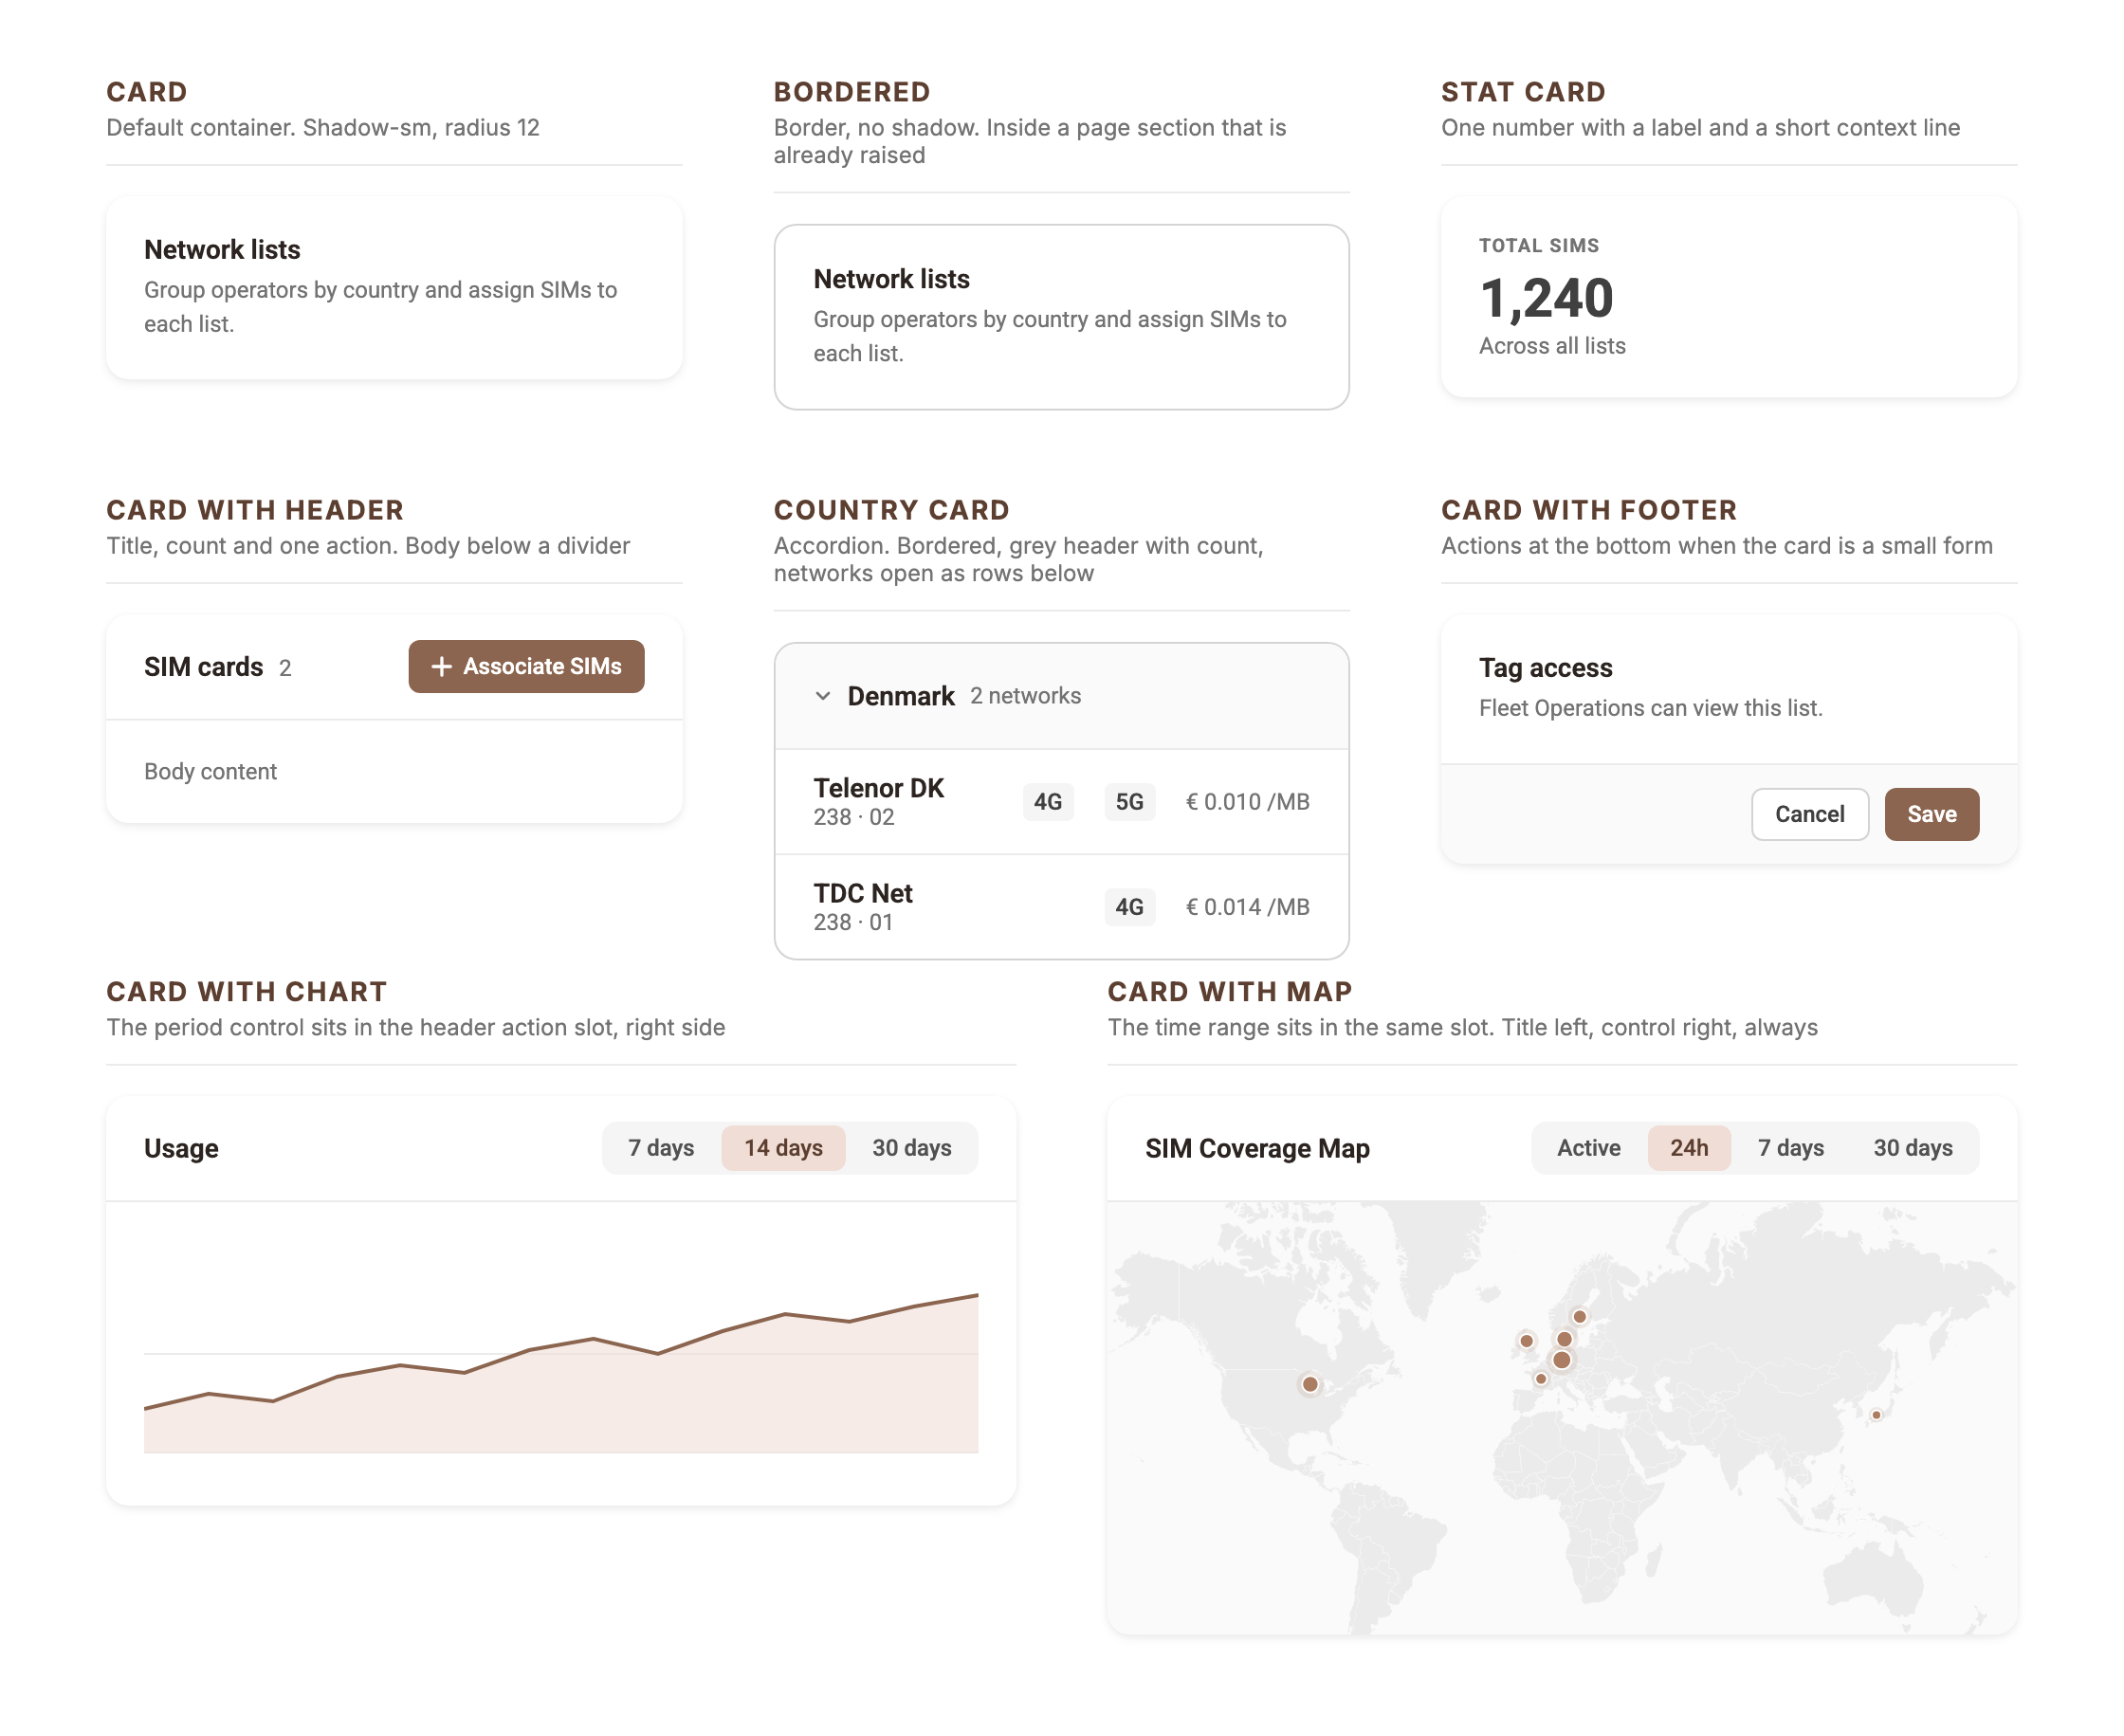Click the 4G badge on Telenor DK
Image resolution: width=2124 pixels, height=1736 pixels.
1047,802
